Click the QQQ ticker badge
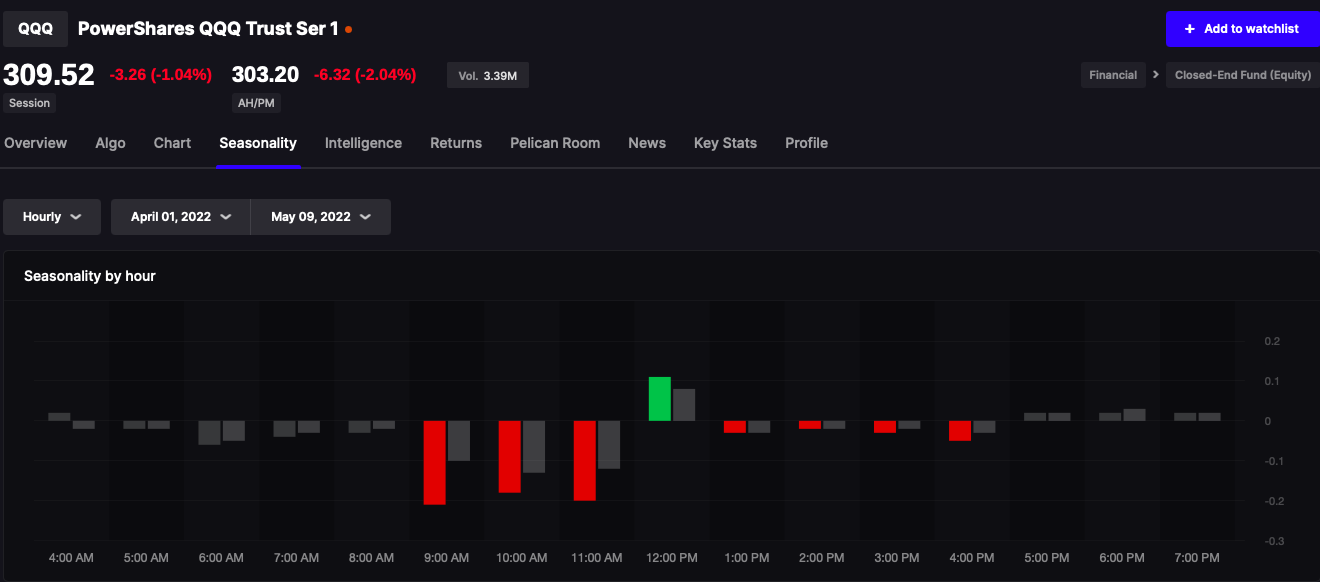 coord(36,29)
